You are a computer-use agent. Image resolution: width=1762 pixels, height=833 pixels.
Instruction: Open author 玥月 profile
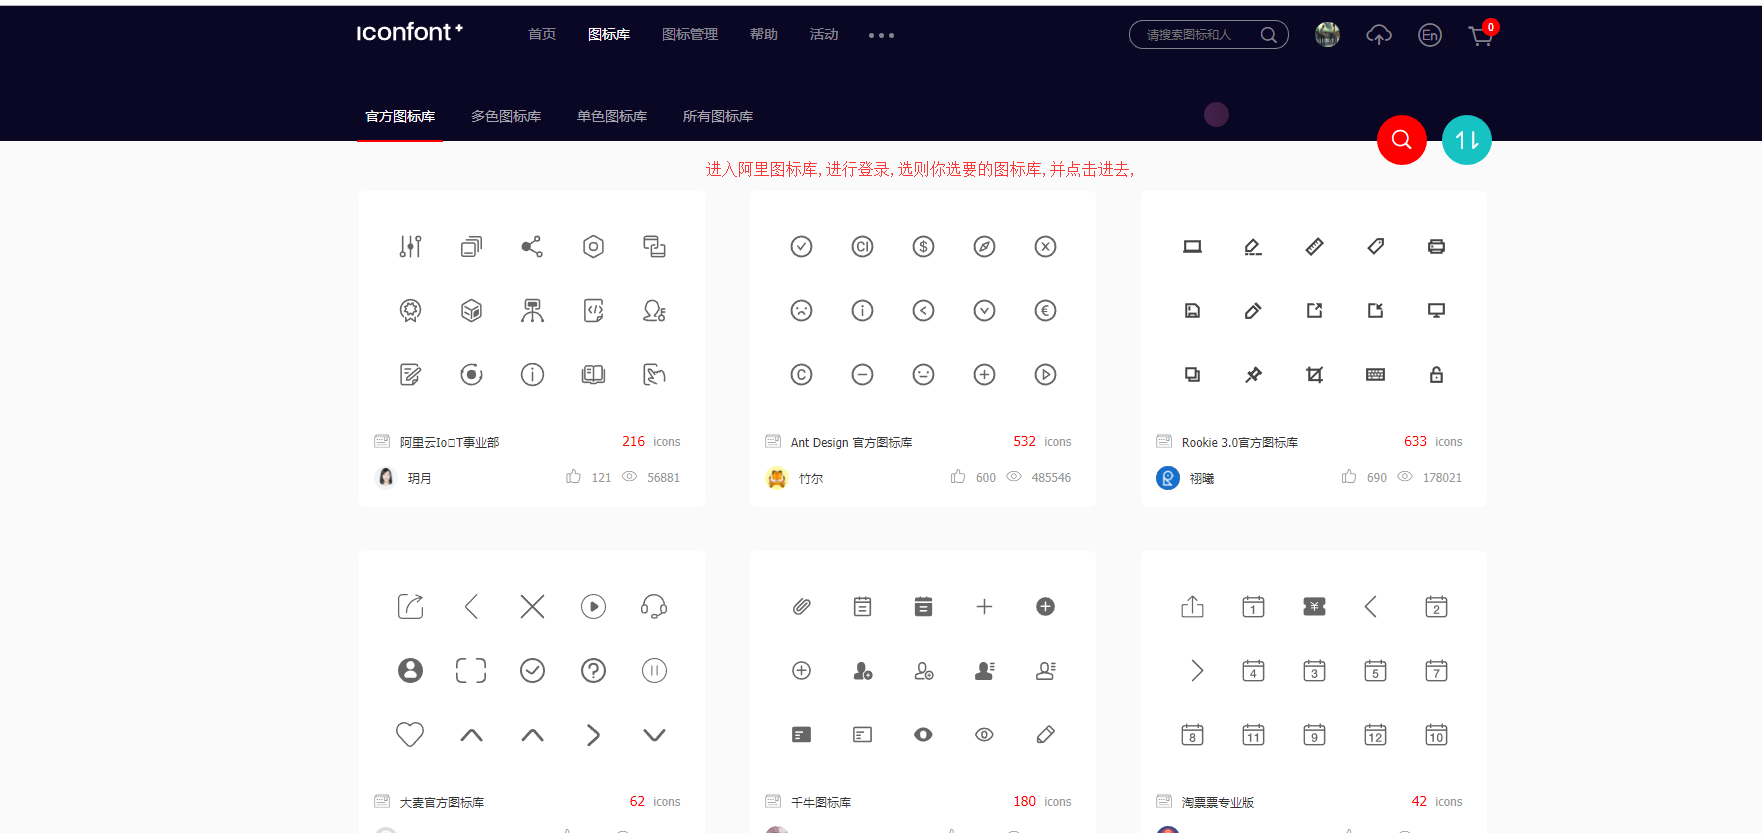pyautogui.click(x=419, y=478)
